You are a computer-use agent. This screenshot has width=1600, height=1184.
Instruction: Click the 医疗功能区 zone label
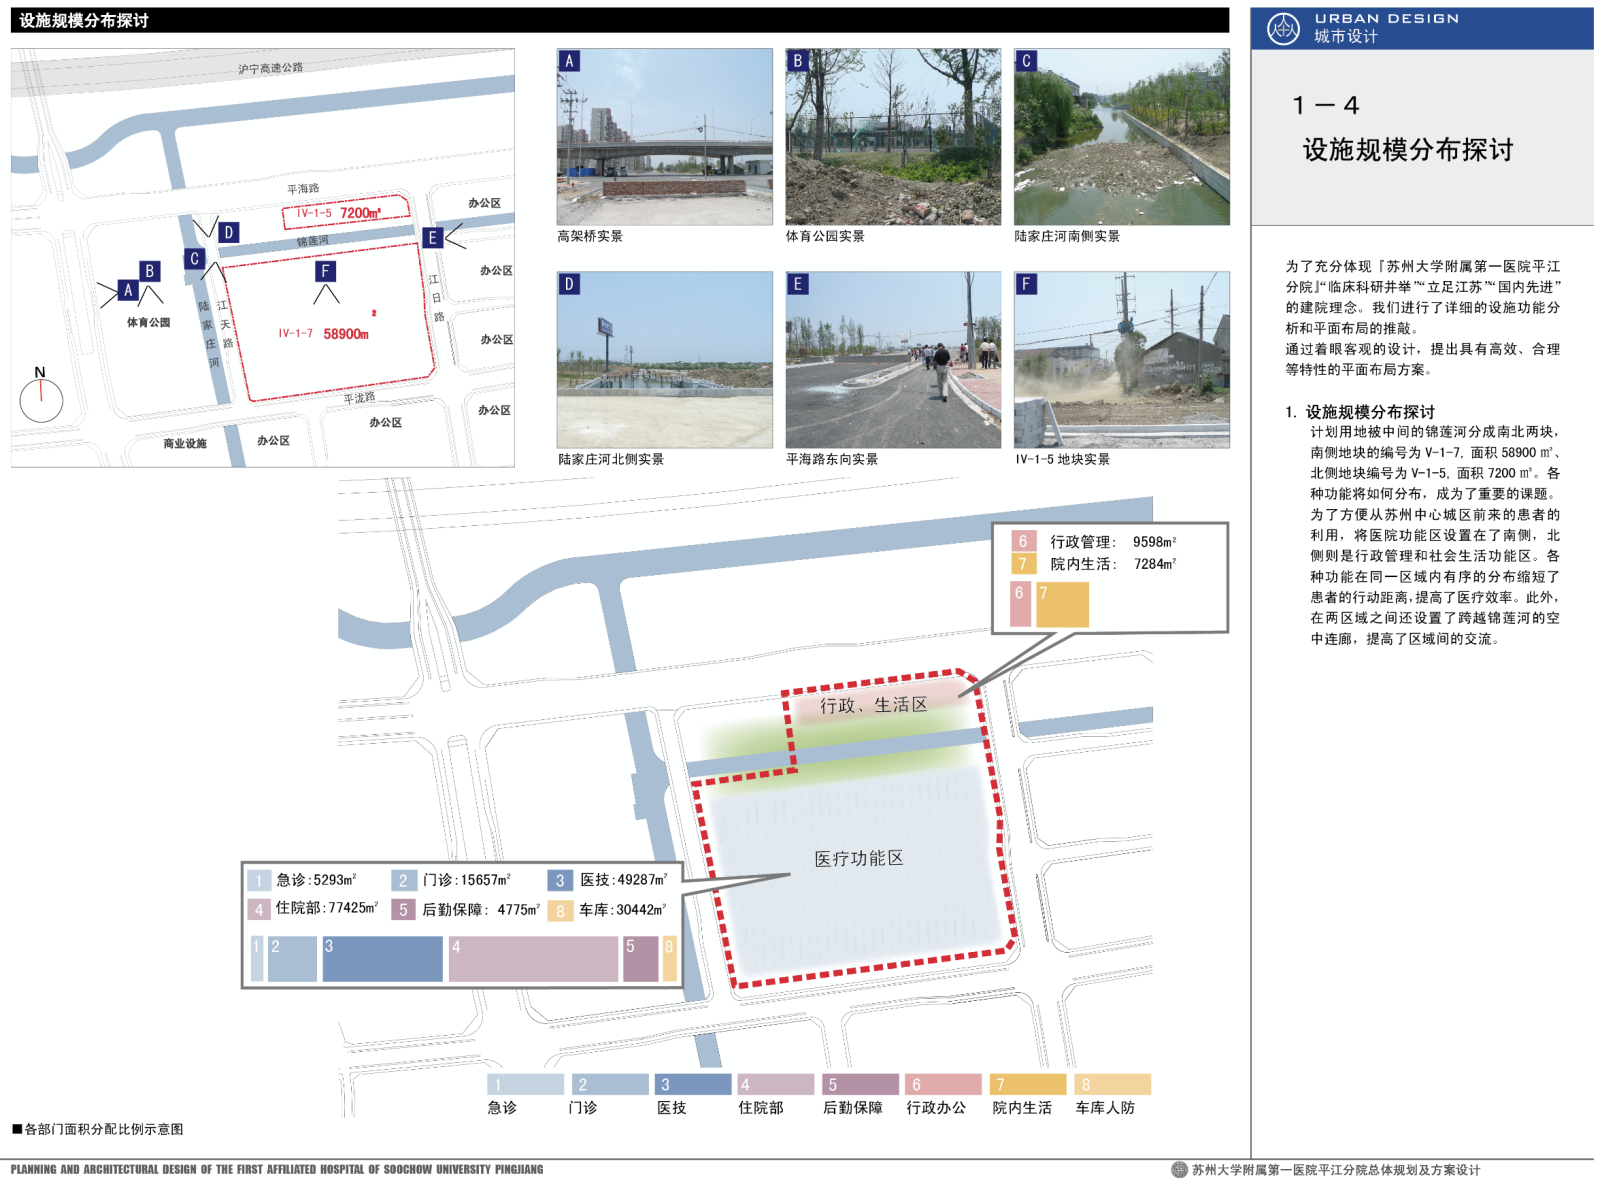point(859,859)
